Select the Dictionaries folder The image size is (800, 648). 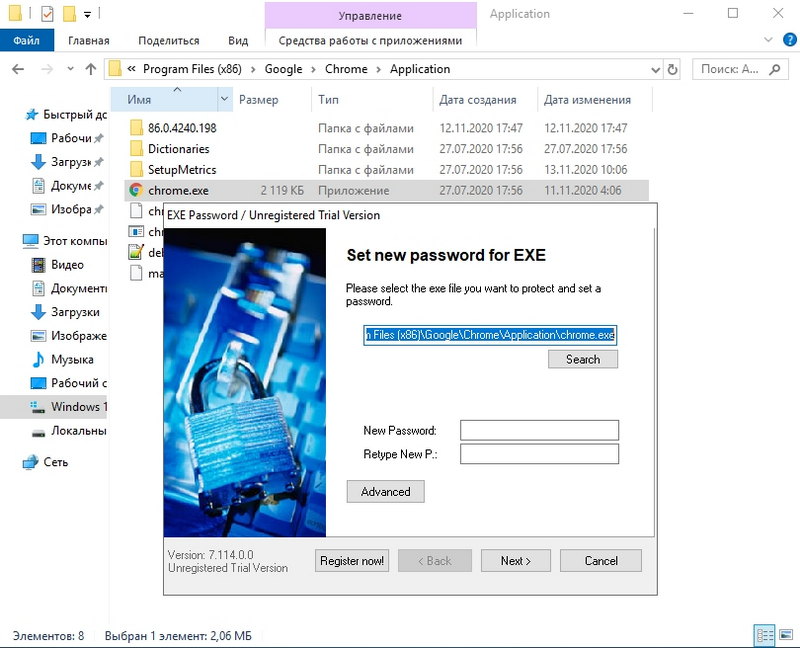click(x=179, y=148)
